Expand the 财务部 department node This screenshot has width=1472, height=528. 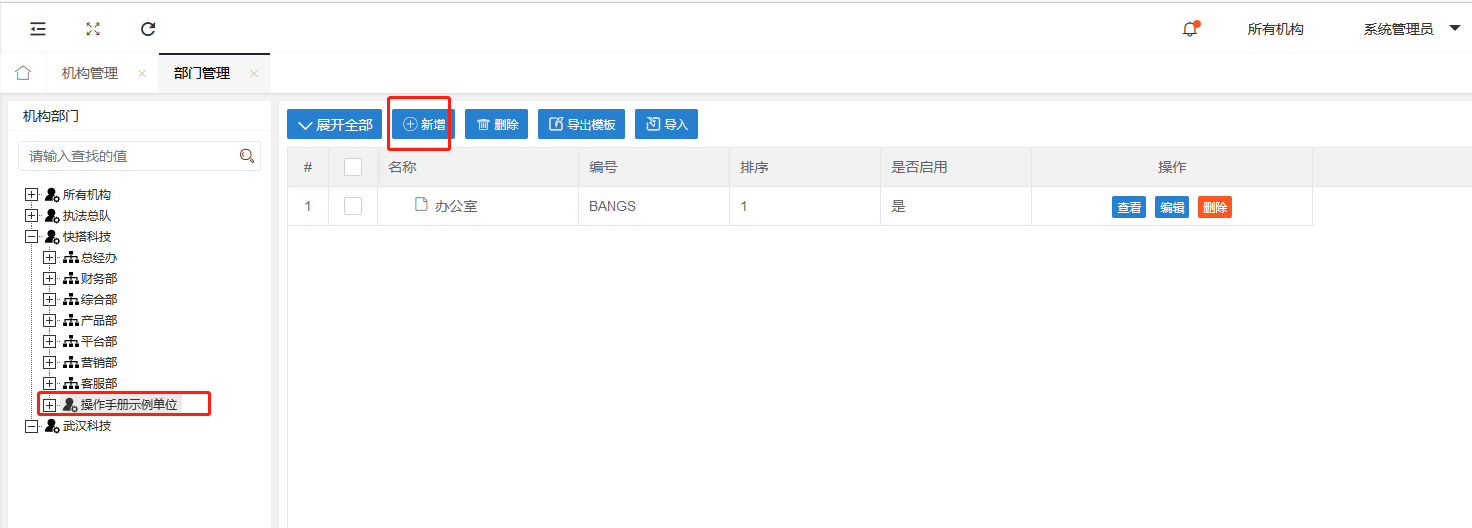pos(49,279)
